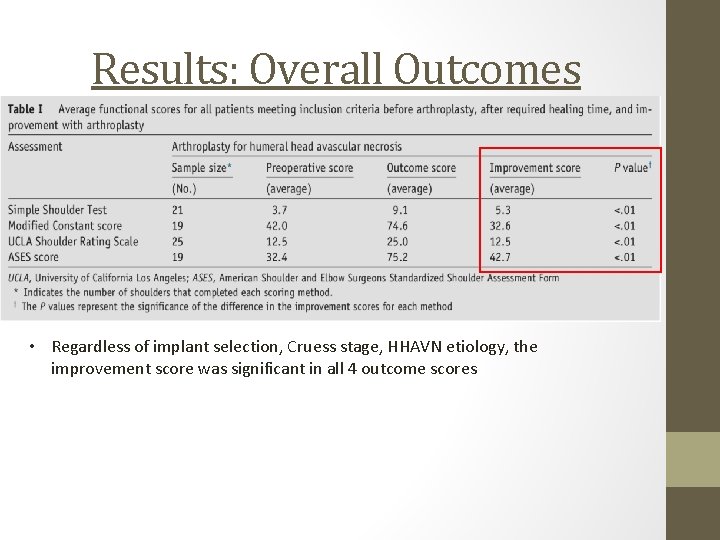Click the 'Sample size' column header
Image resolution: width=720 pixels, height=540 pixels.
click(202, 168)
